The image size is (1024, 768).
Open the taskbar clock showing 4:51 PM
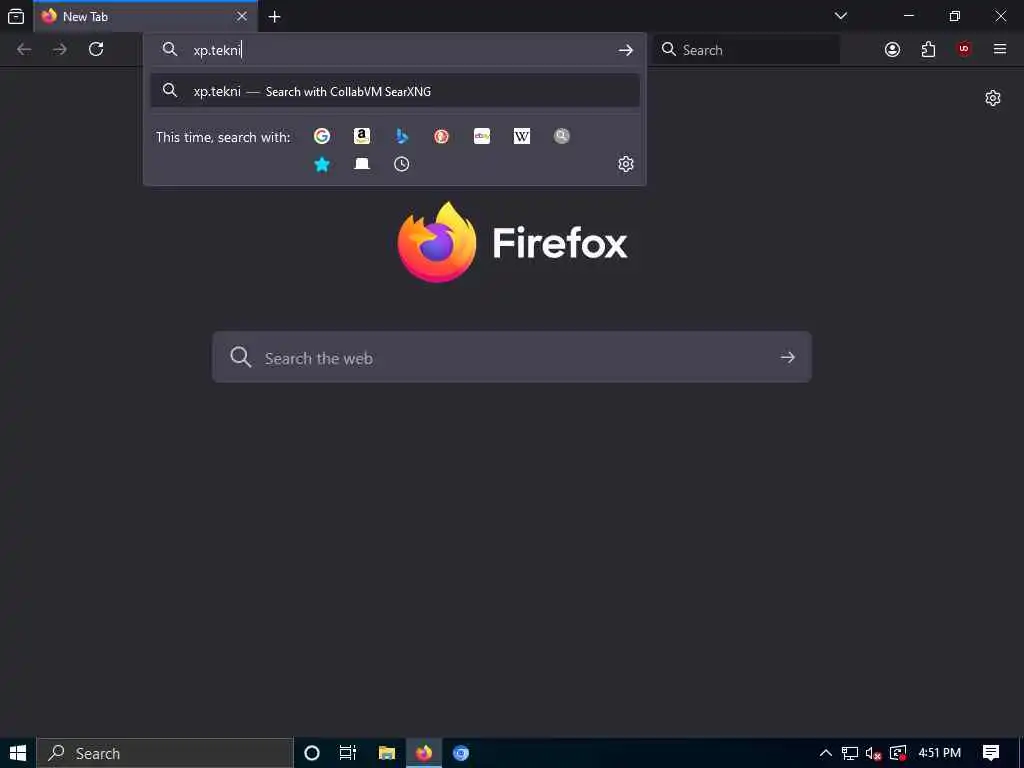(x=939, y=753)
